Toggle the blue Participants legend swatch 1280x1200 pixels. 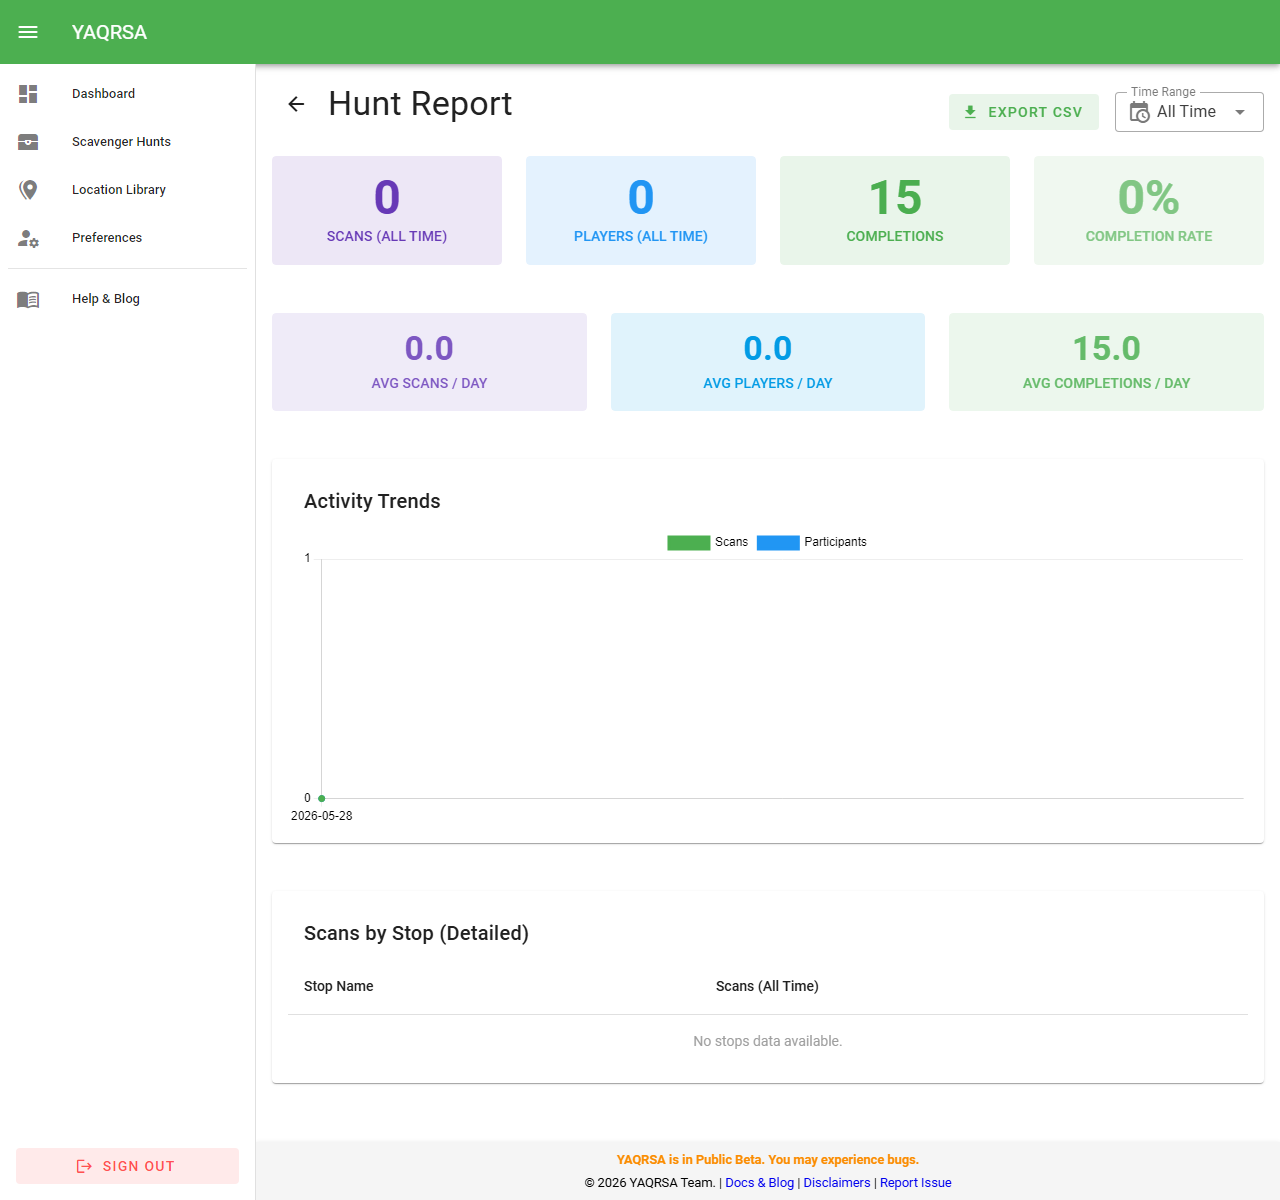778,543
